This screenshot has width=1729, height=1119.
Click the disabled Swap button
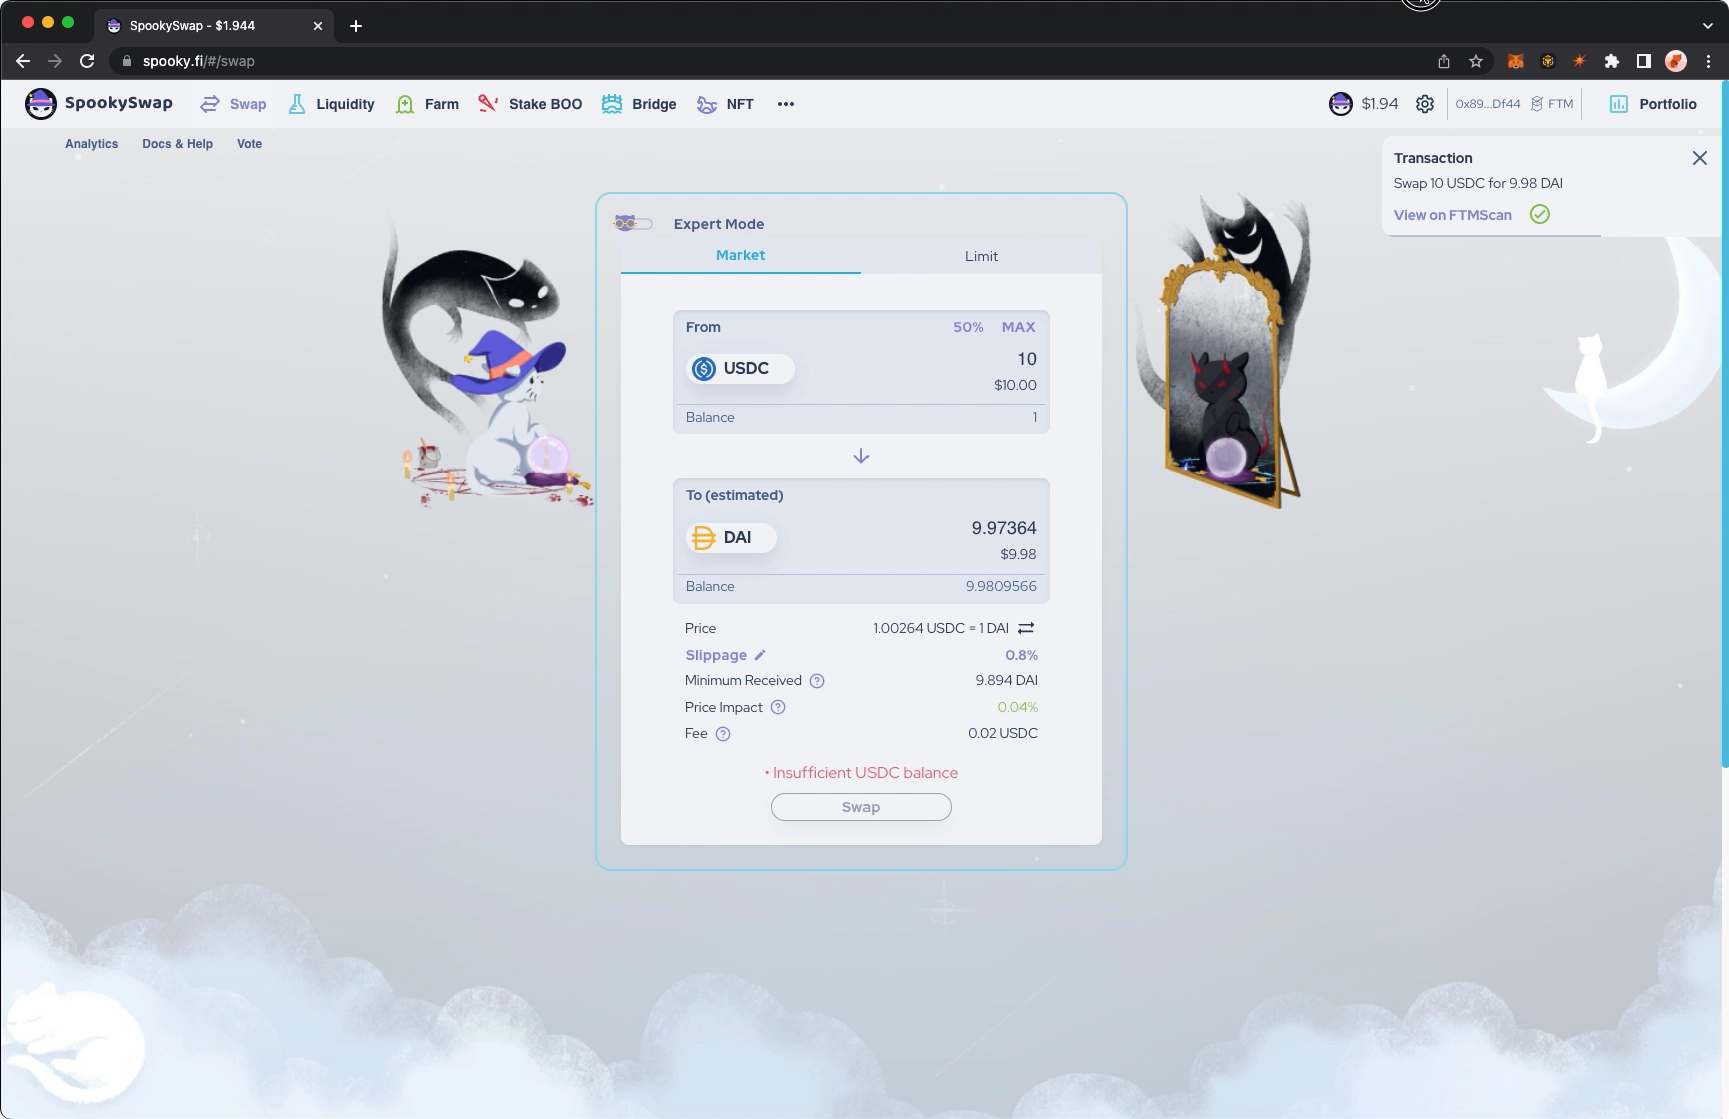click(x=861, y=807)
